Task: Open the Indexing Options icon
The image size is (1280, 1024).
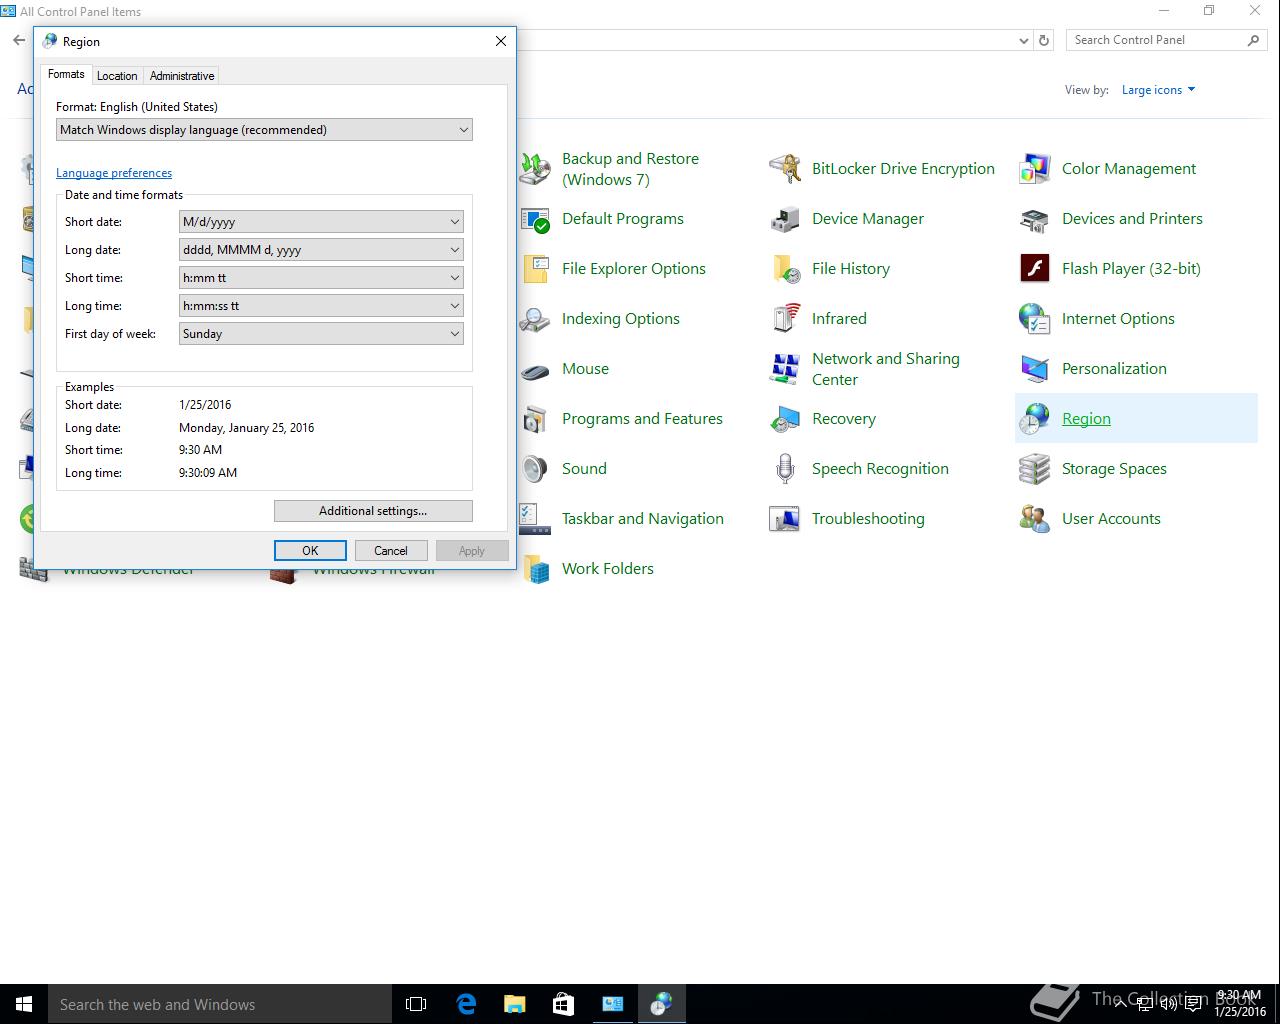Action: [535, 319]
